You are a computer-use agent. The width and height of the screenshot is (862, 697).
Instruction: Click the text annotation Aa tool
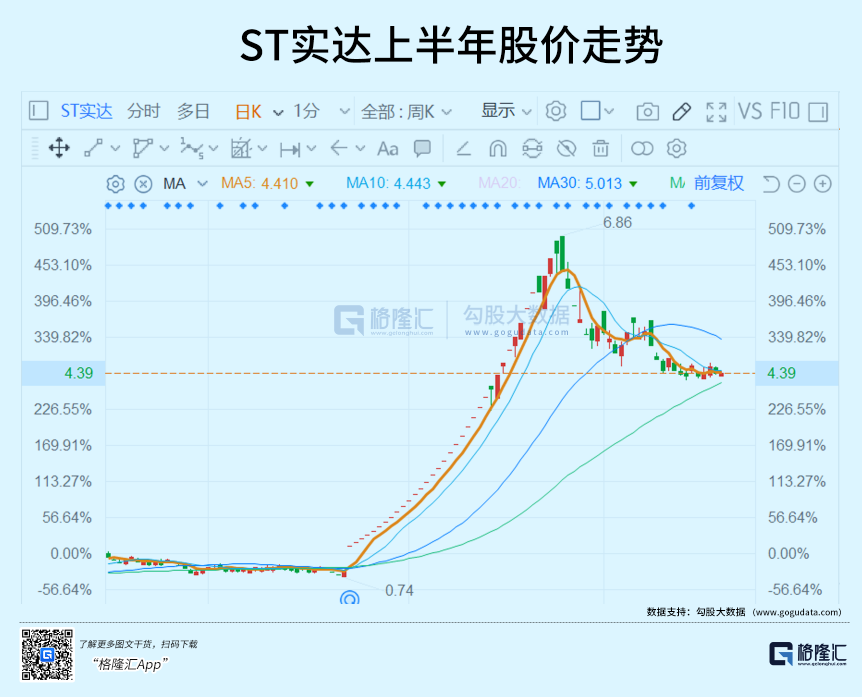click(387, 149)
